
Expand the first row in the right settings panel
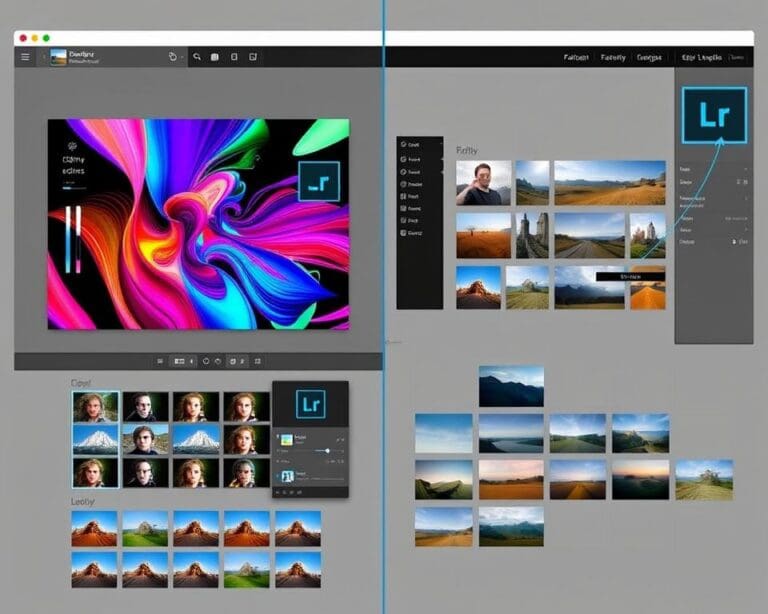[x=714, y=169]
